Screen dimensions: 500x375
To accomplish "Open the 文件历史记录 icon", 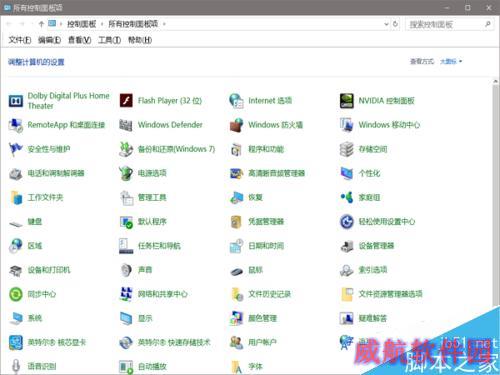I will tap(236, 294).
